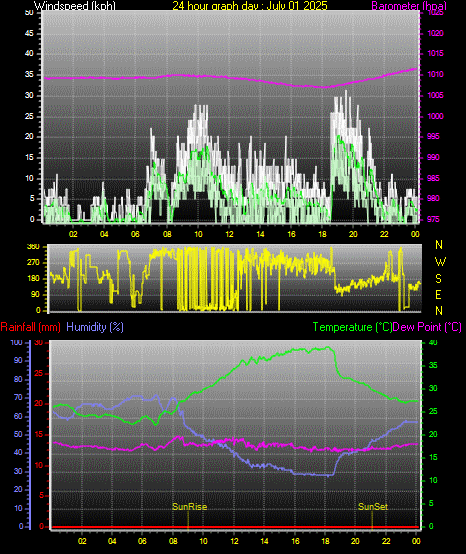Click the 360 degree wind direction tick

[x=33, y=247]
